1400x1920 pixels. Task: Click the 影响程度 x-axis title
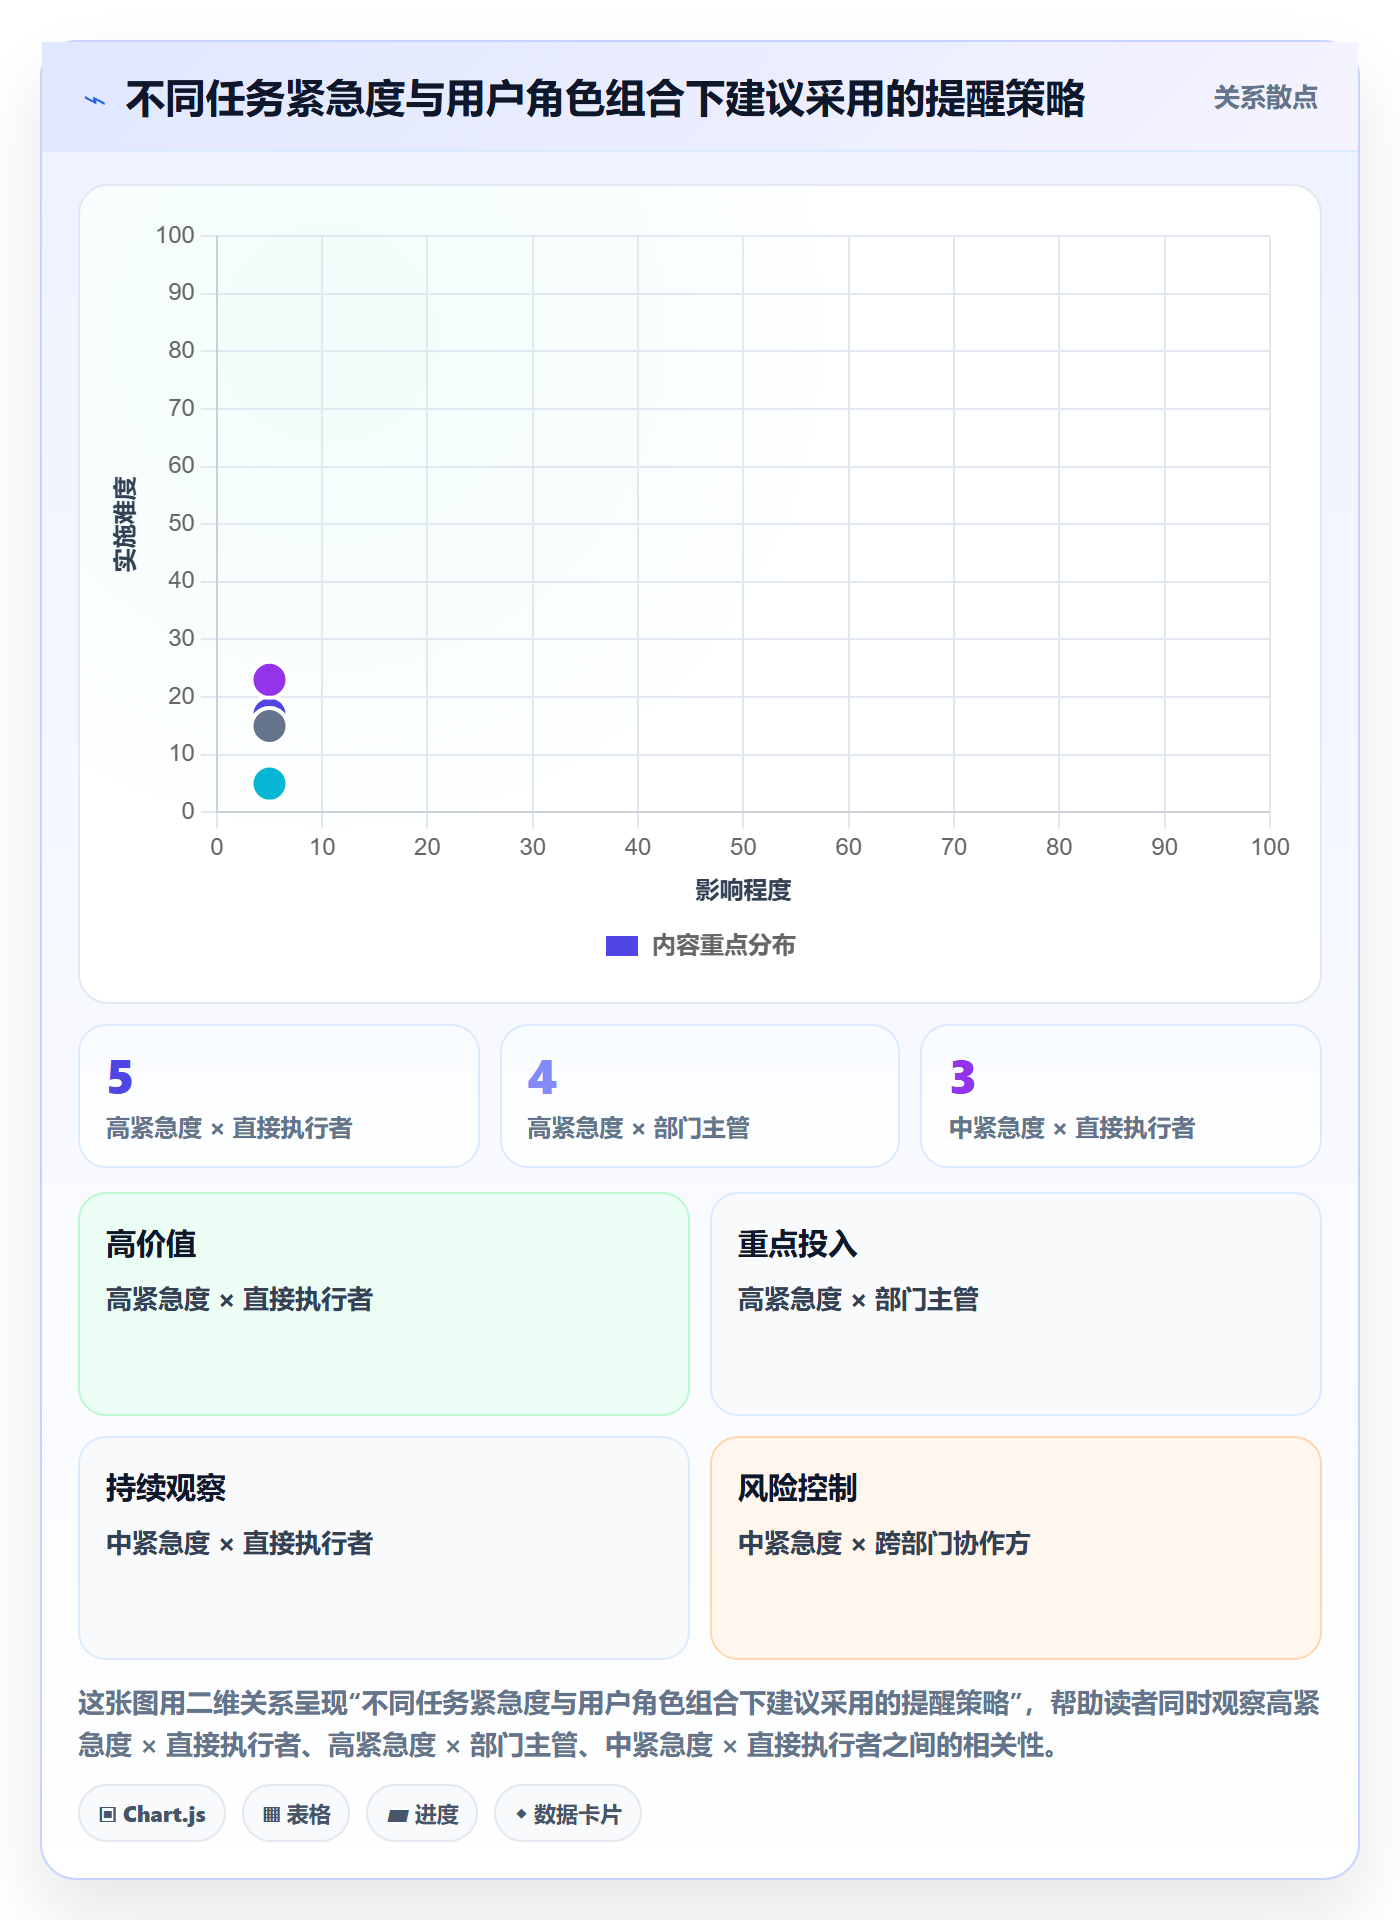[x=743, y=890]
